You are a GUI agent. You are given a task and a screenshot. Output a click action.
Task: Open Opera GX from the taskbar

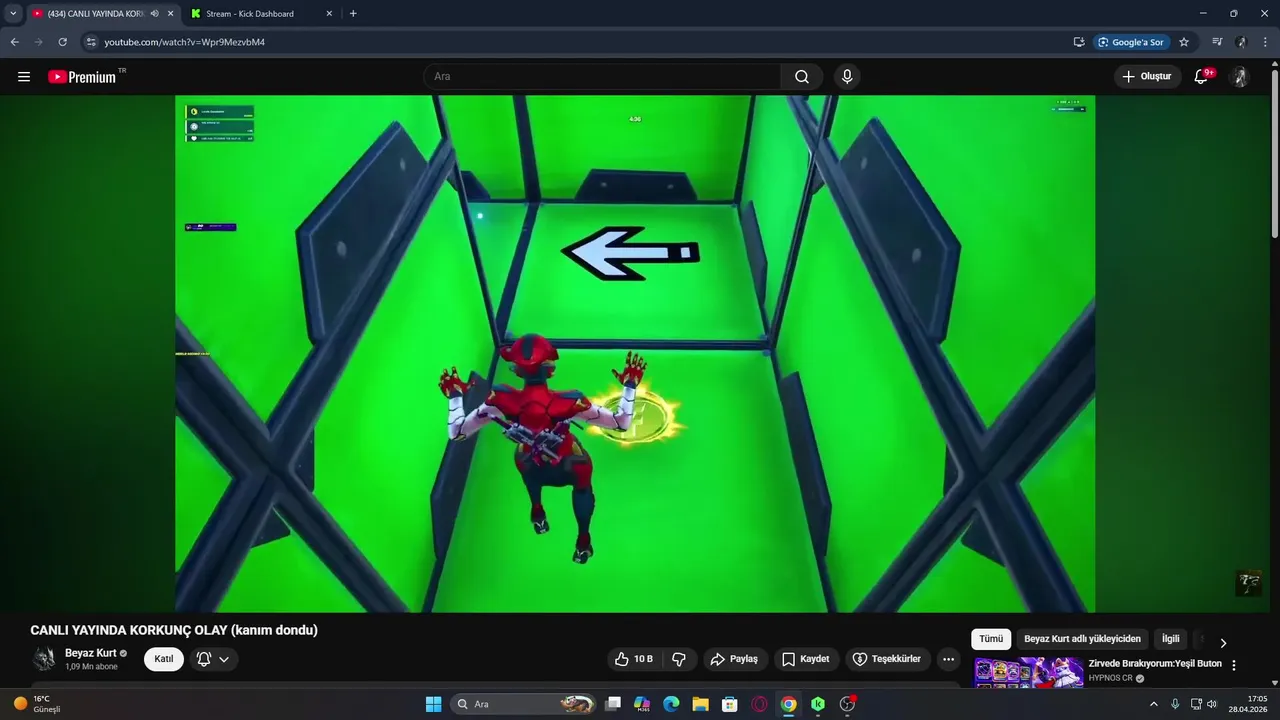coord(759,704)
